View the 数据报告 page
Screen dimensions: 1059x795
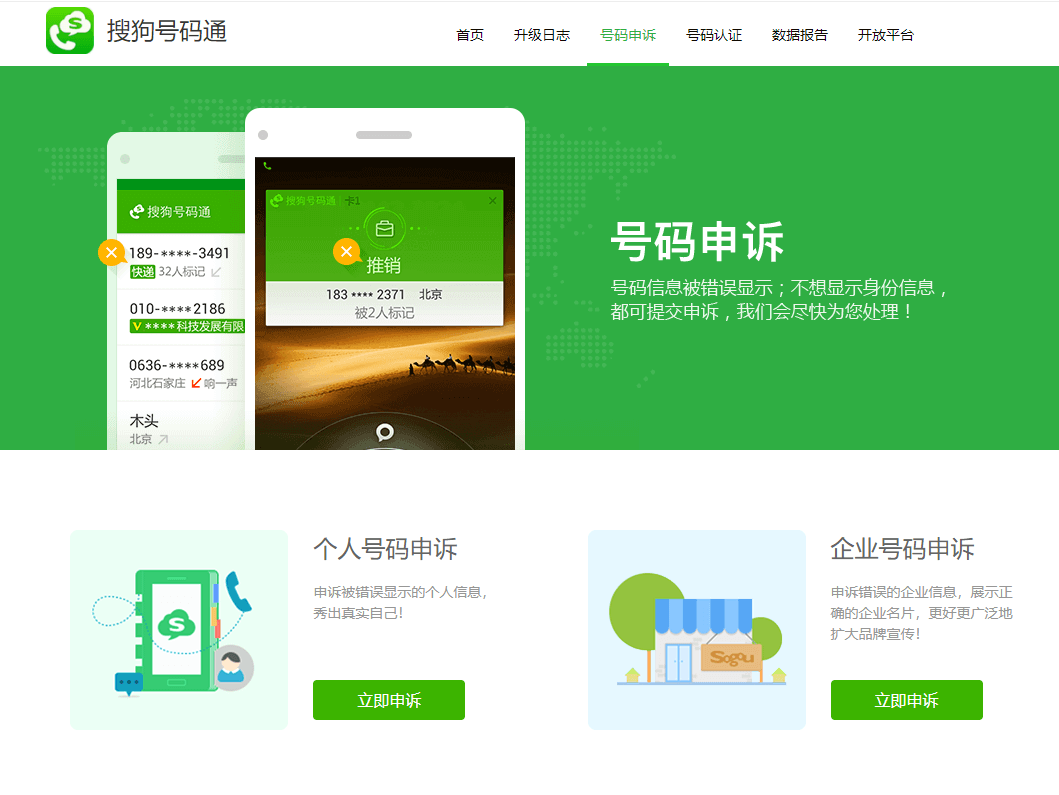(800, 35)
